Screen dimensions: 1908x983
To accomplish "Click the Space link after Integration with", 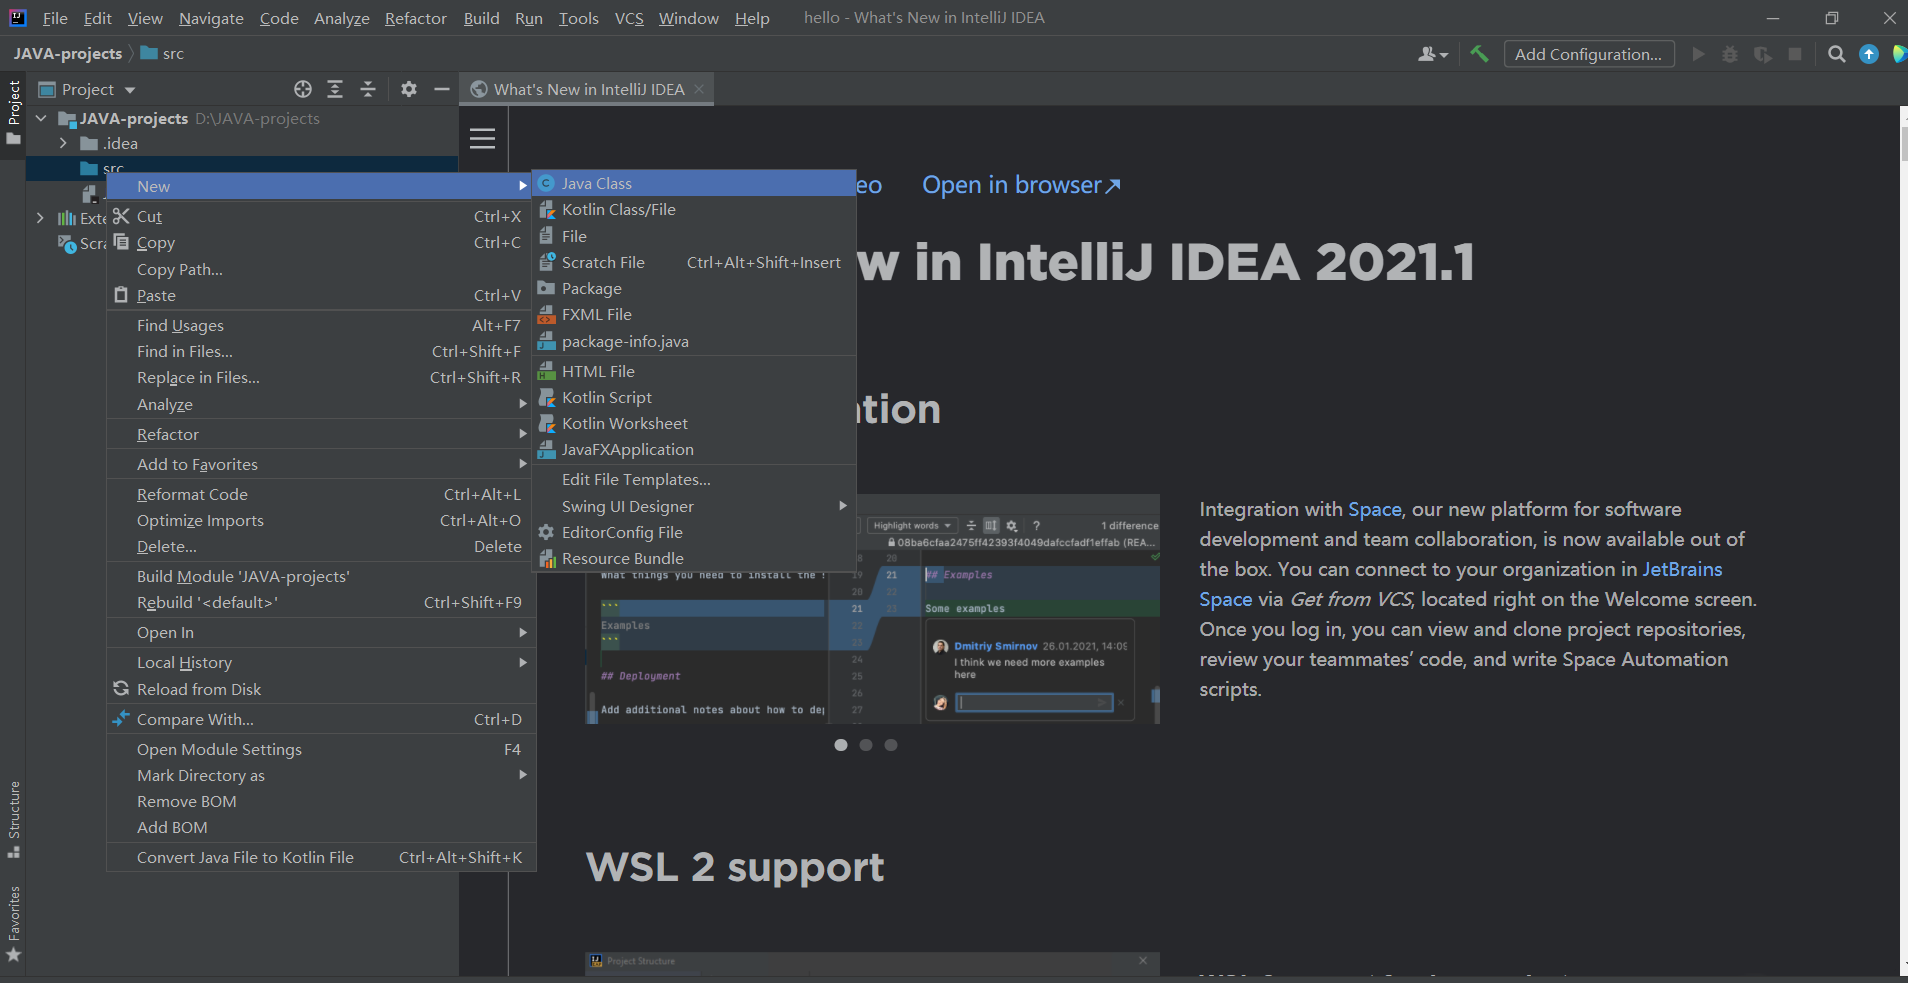I will pos(1374,509).
